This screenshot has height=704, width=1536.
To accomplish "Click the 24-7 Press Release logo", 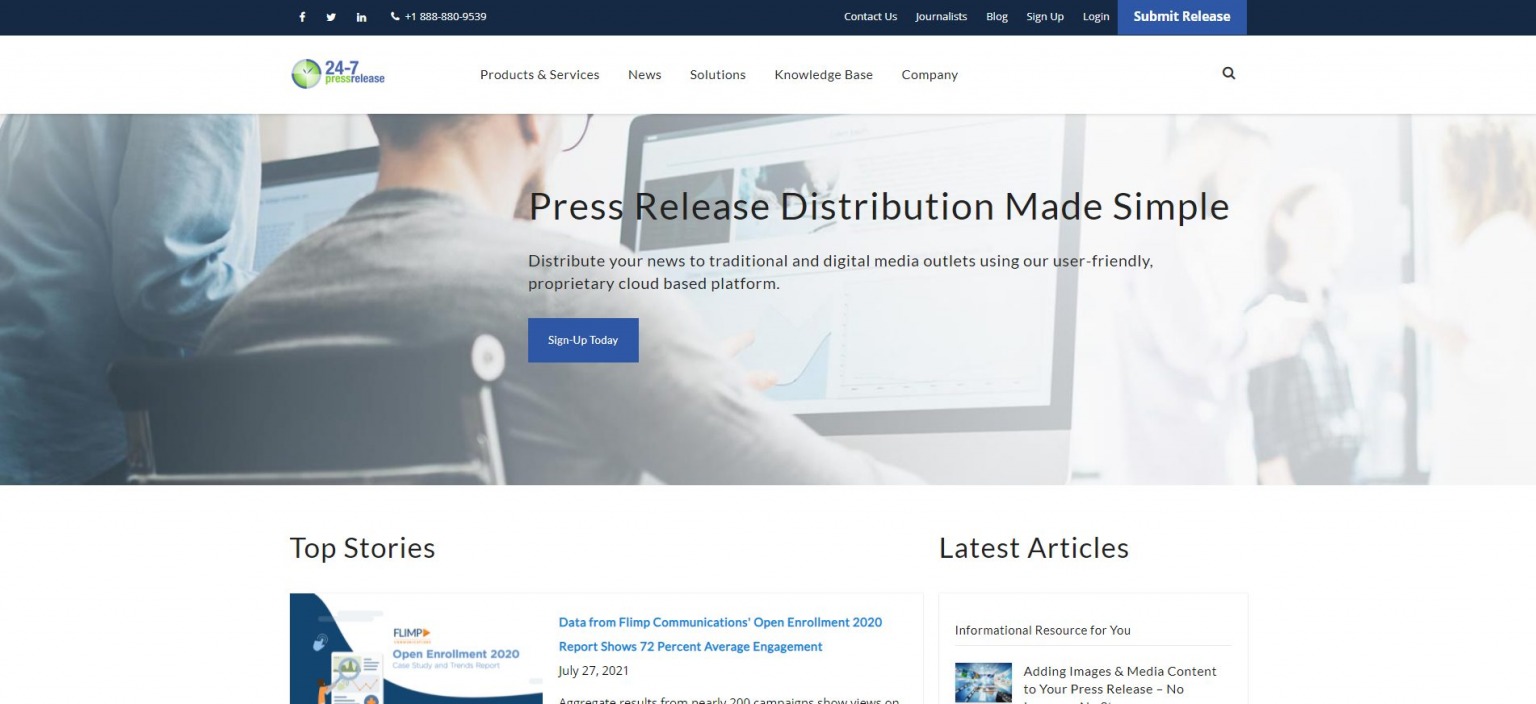I will [338, 74].
